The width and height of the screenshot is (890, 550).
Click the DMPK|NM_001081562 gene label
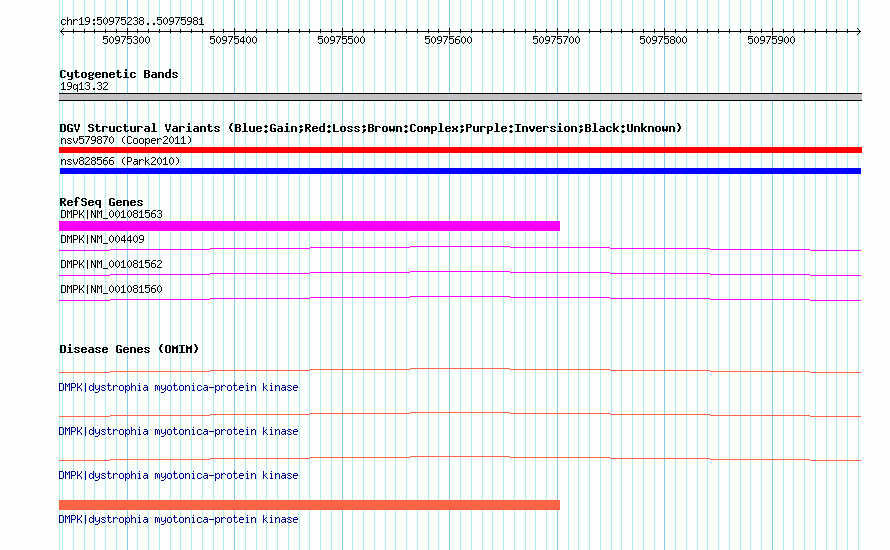tap(111, 264)
